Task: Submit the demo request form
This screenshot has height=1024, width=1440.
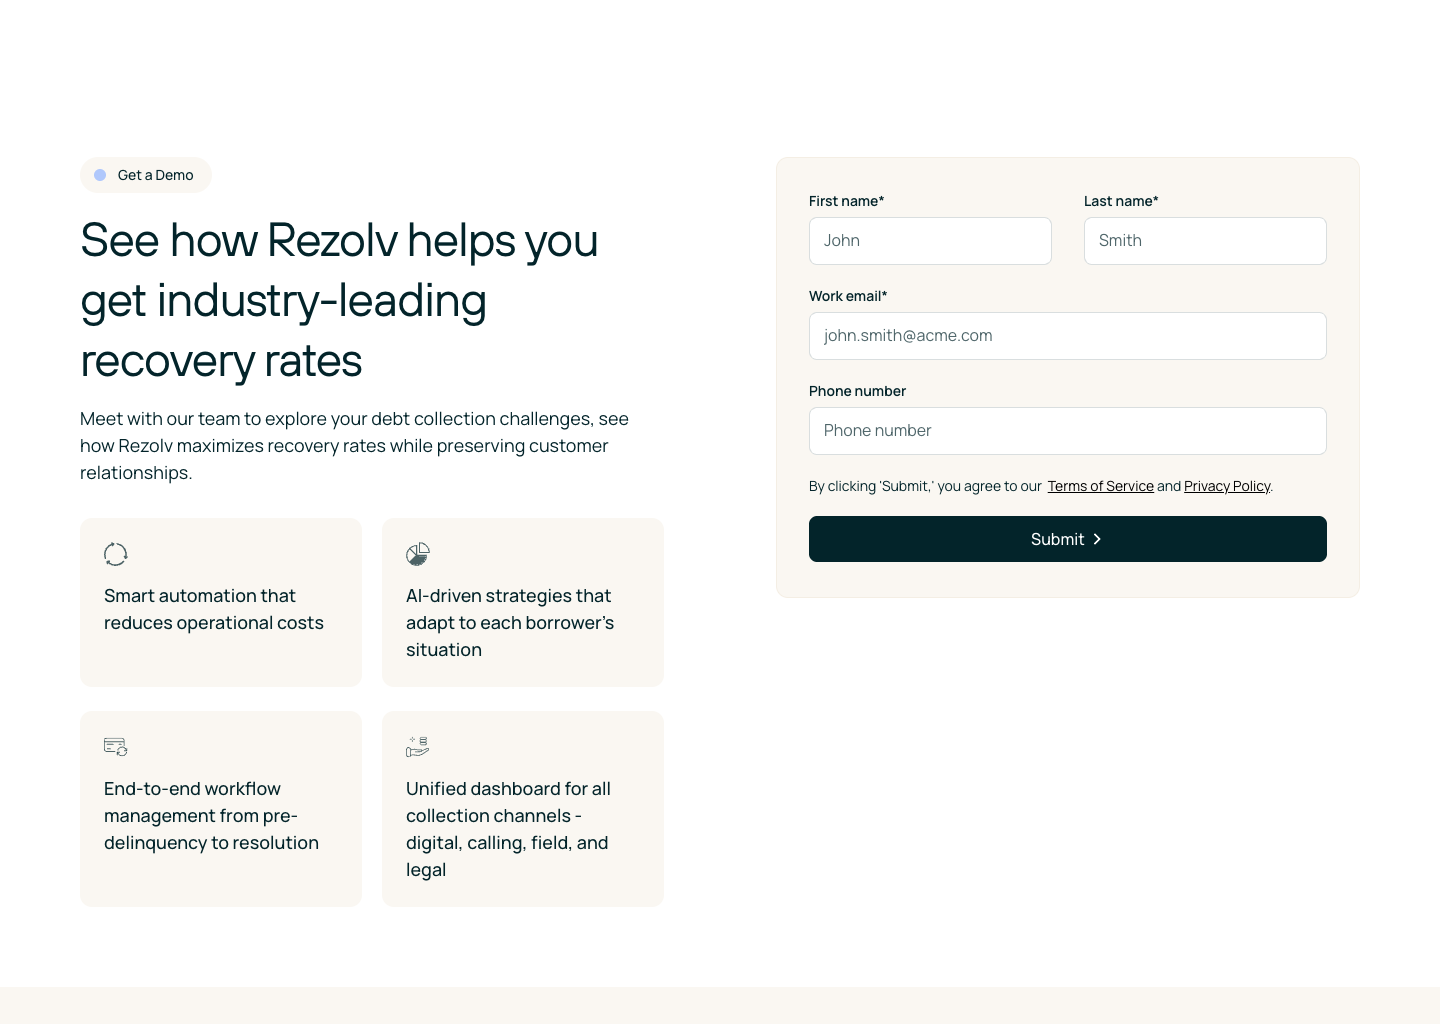Action: [x=1068, y=539]
